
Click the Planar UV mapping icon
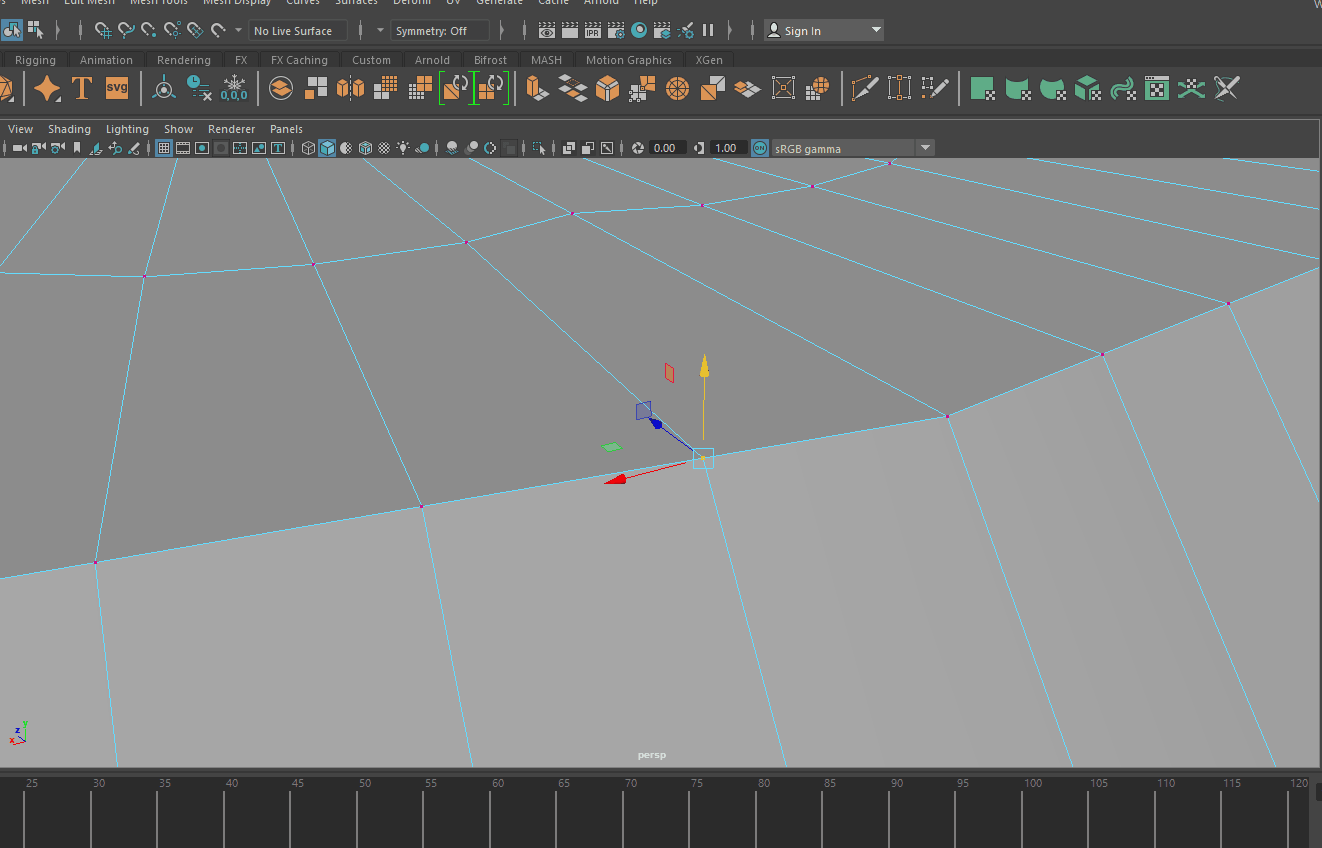pos(983,88)
